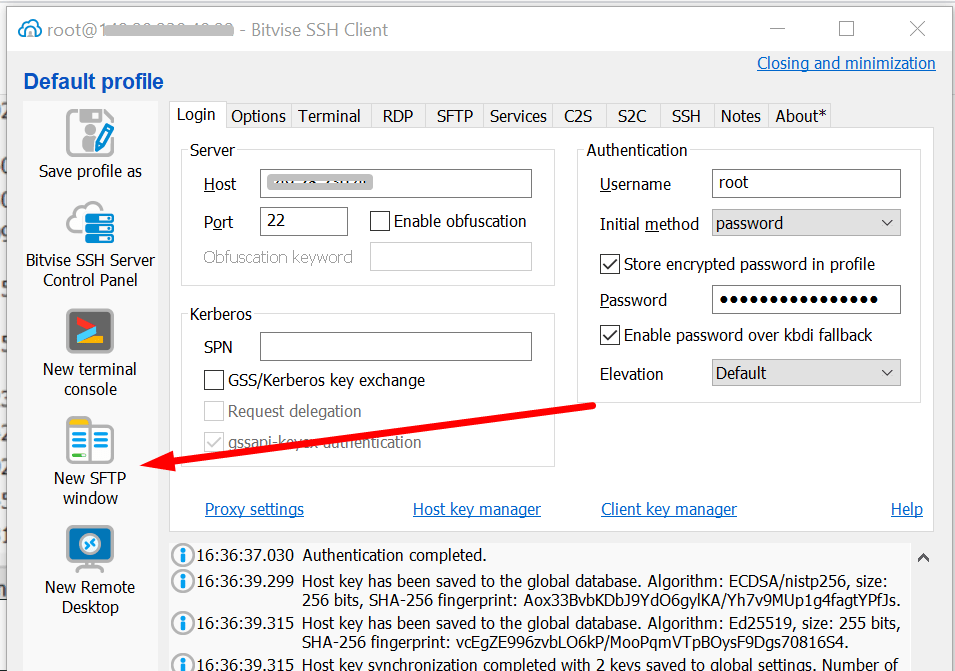Open the SSH tab

pyautogui.click(x=686, y=116)
